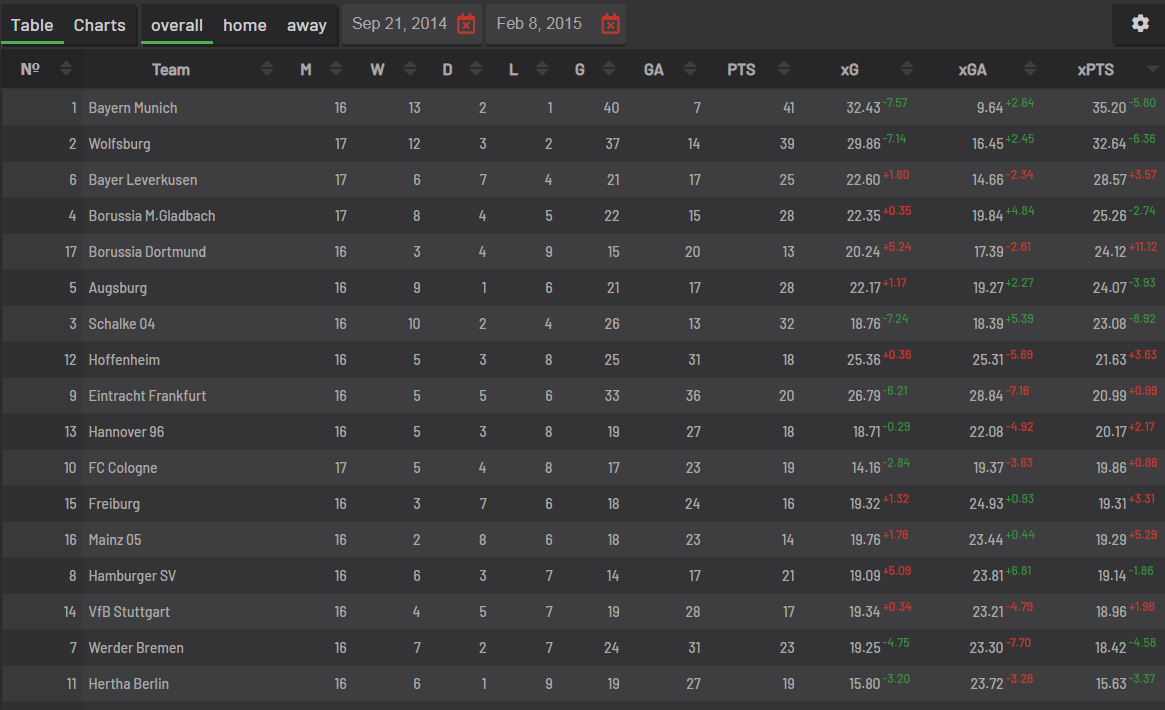Screen dimensions: 1165x710
Task: Sort table by Team column arrows
Action: (x=267, y=69)
